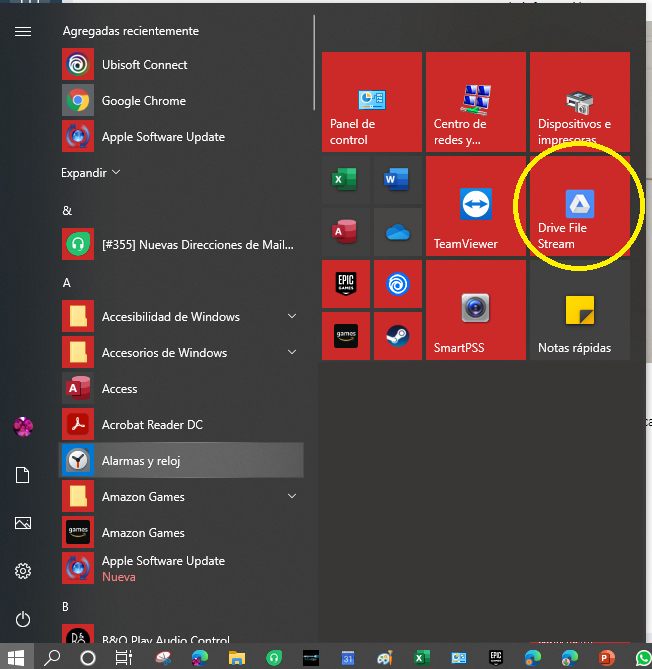Open Access from the alphabetical app list

[x=182, y=389]
